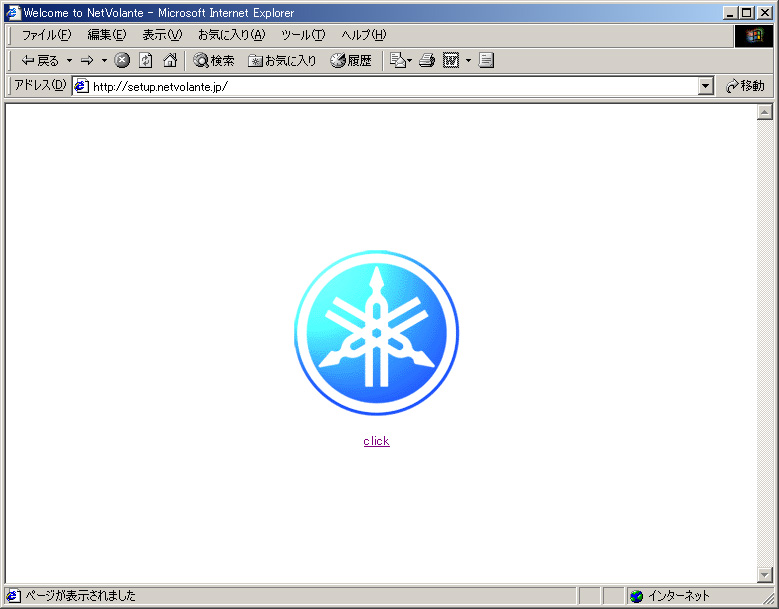
Task: Click the Edit with Word icon
Action: point(451,61)
